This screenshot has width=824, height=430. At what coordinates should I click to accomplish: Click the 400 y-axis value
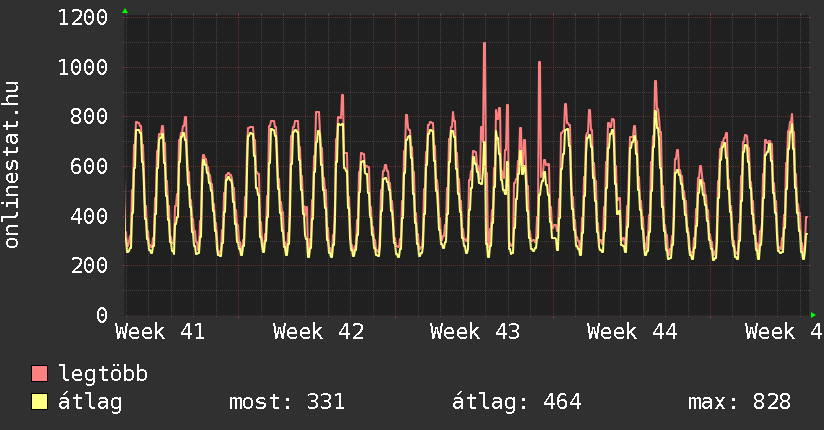(x=89, y=216)
